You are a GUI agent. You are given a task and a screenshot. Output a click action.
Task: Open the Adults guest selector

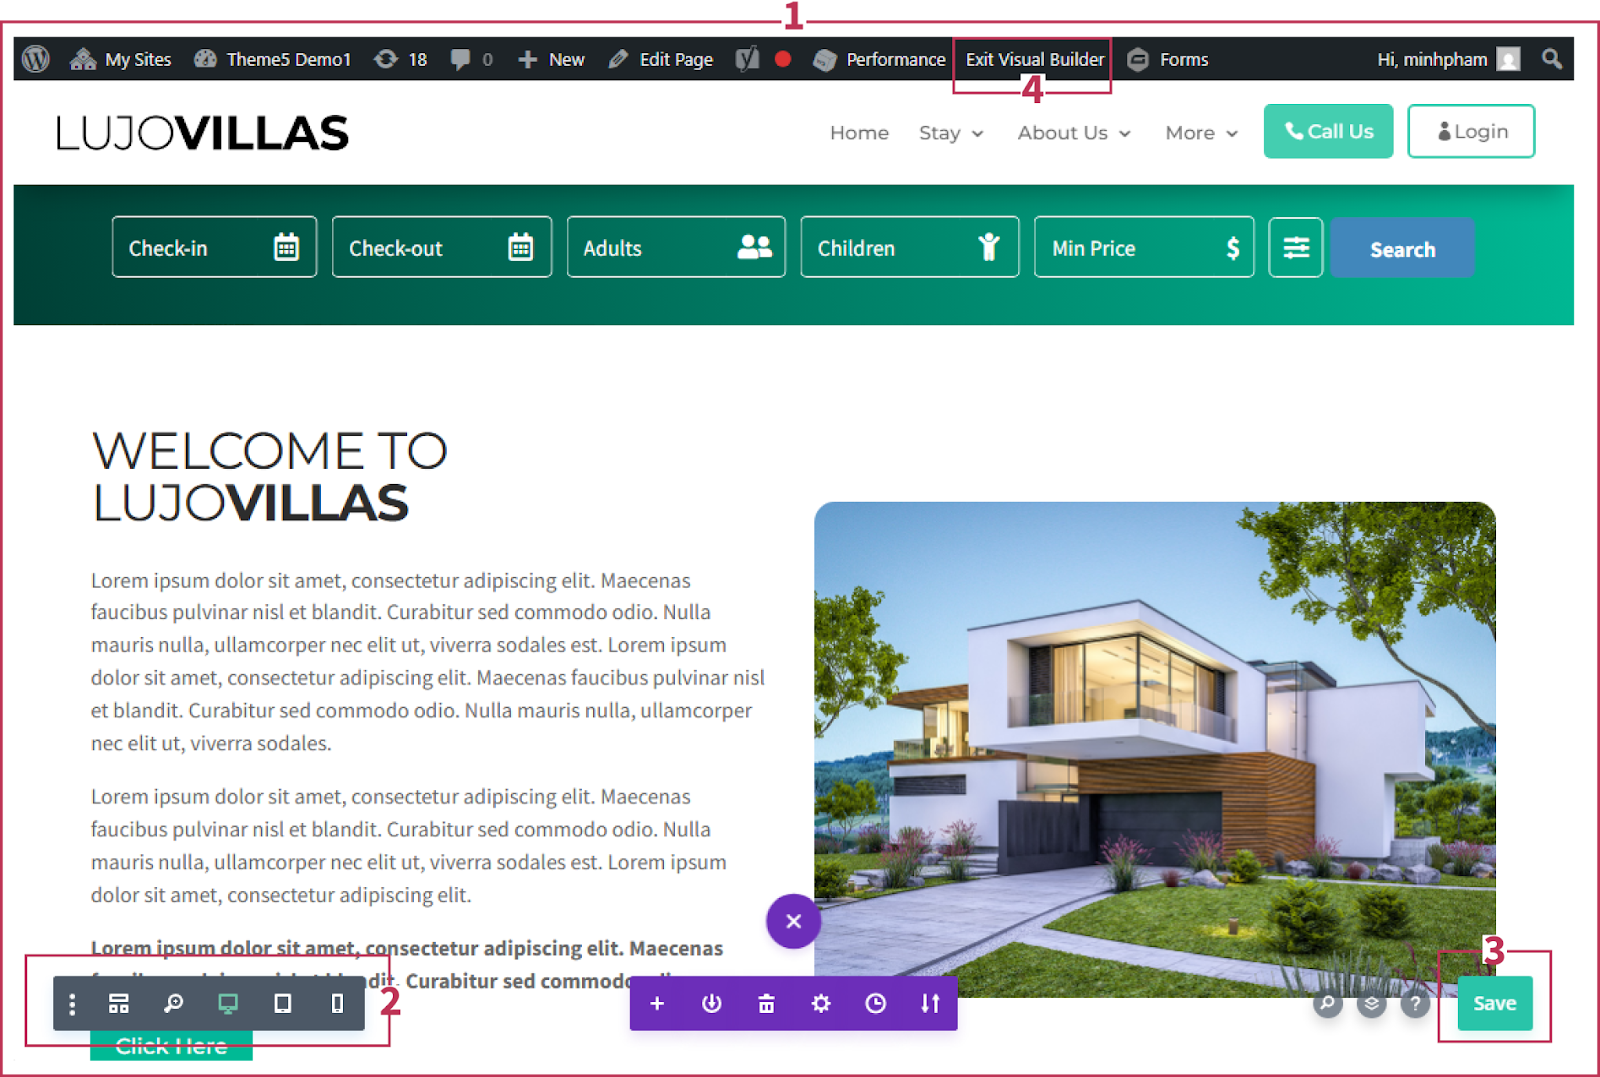pyautogui.click(x=676, y=247)
